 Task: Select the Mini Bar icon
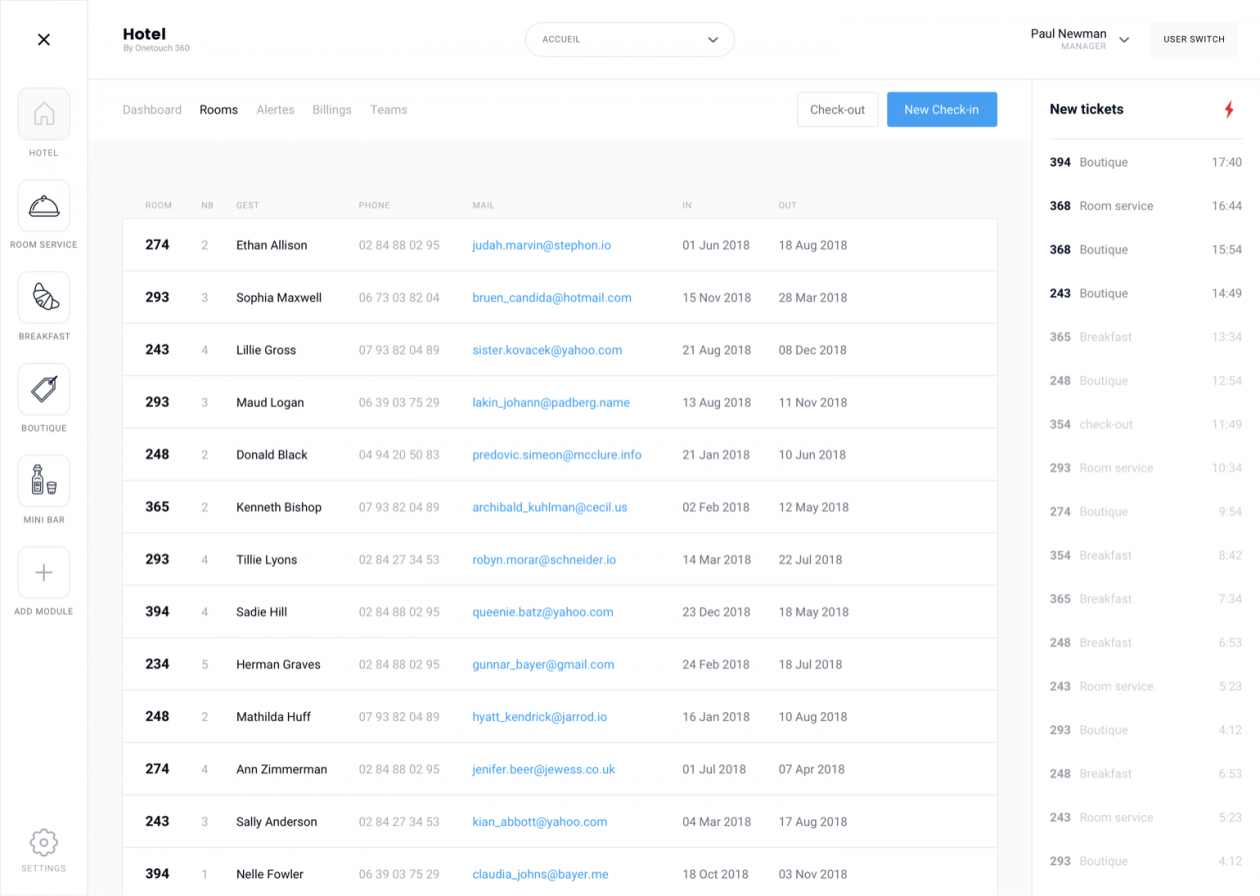pos(43,481)
